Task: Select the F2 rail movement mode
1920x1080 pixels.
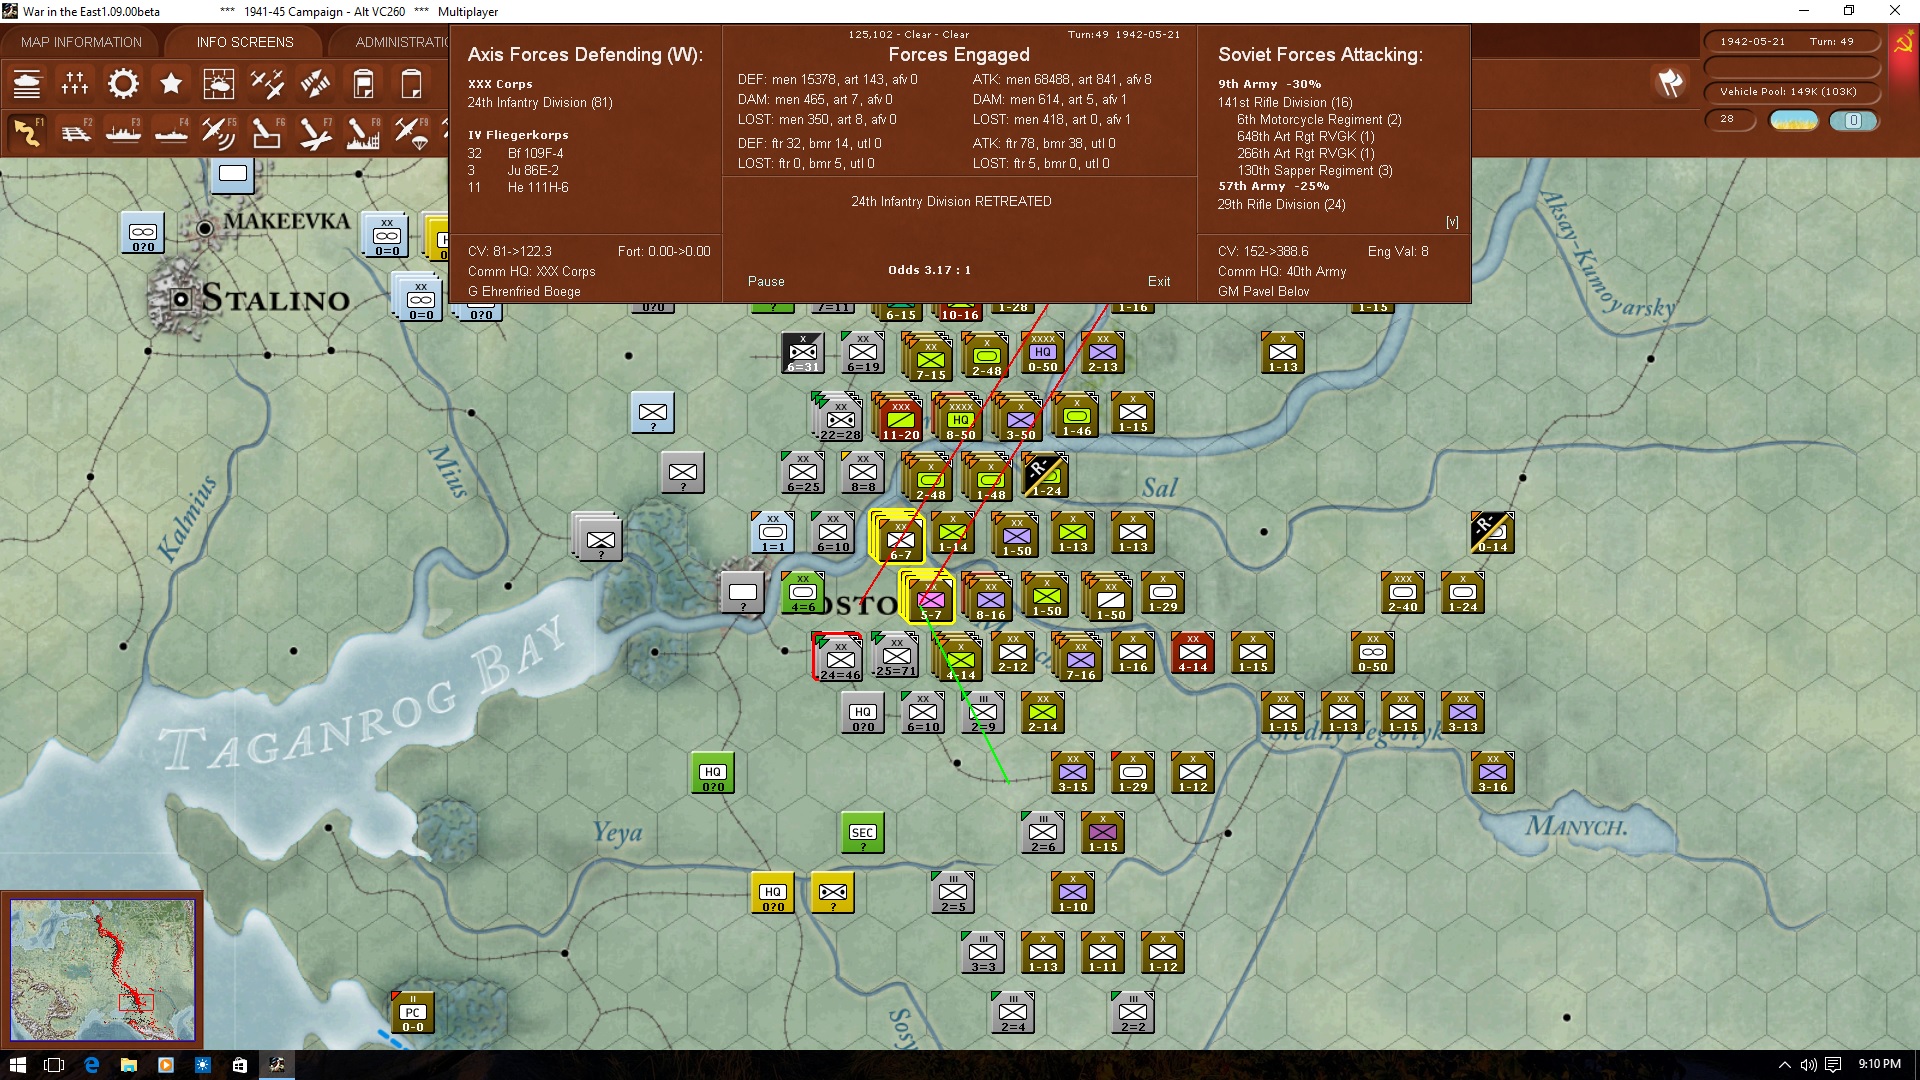Action: pos(75,133)
